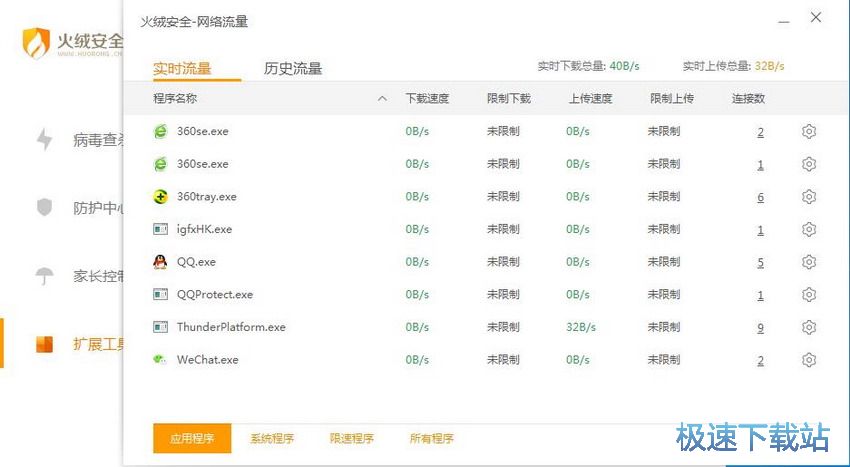Image resolution: width=850 pixels, height=467 pixels.
Task: Open settings gear for 360tray.exe
Action: [809, 196]
